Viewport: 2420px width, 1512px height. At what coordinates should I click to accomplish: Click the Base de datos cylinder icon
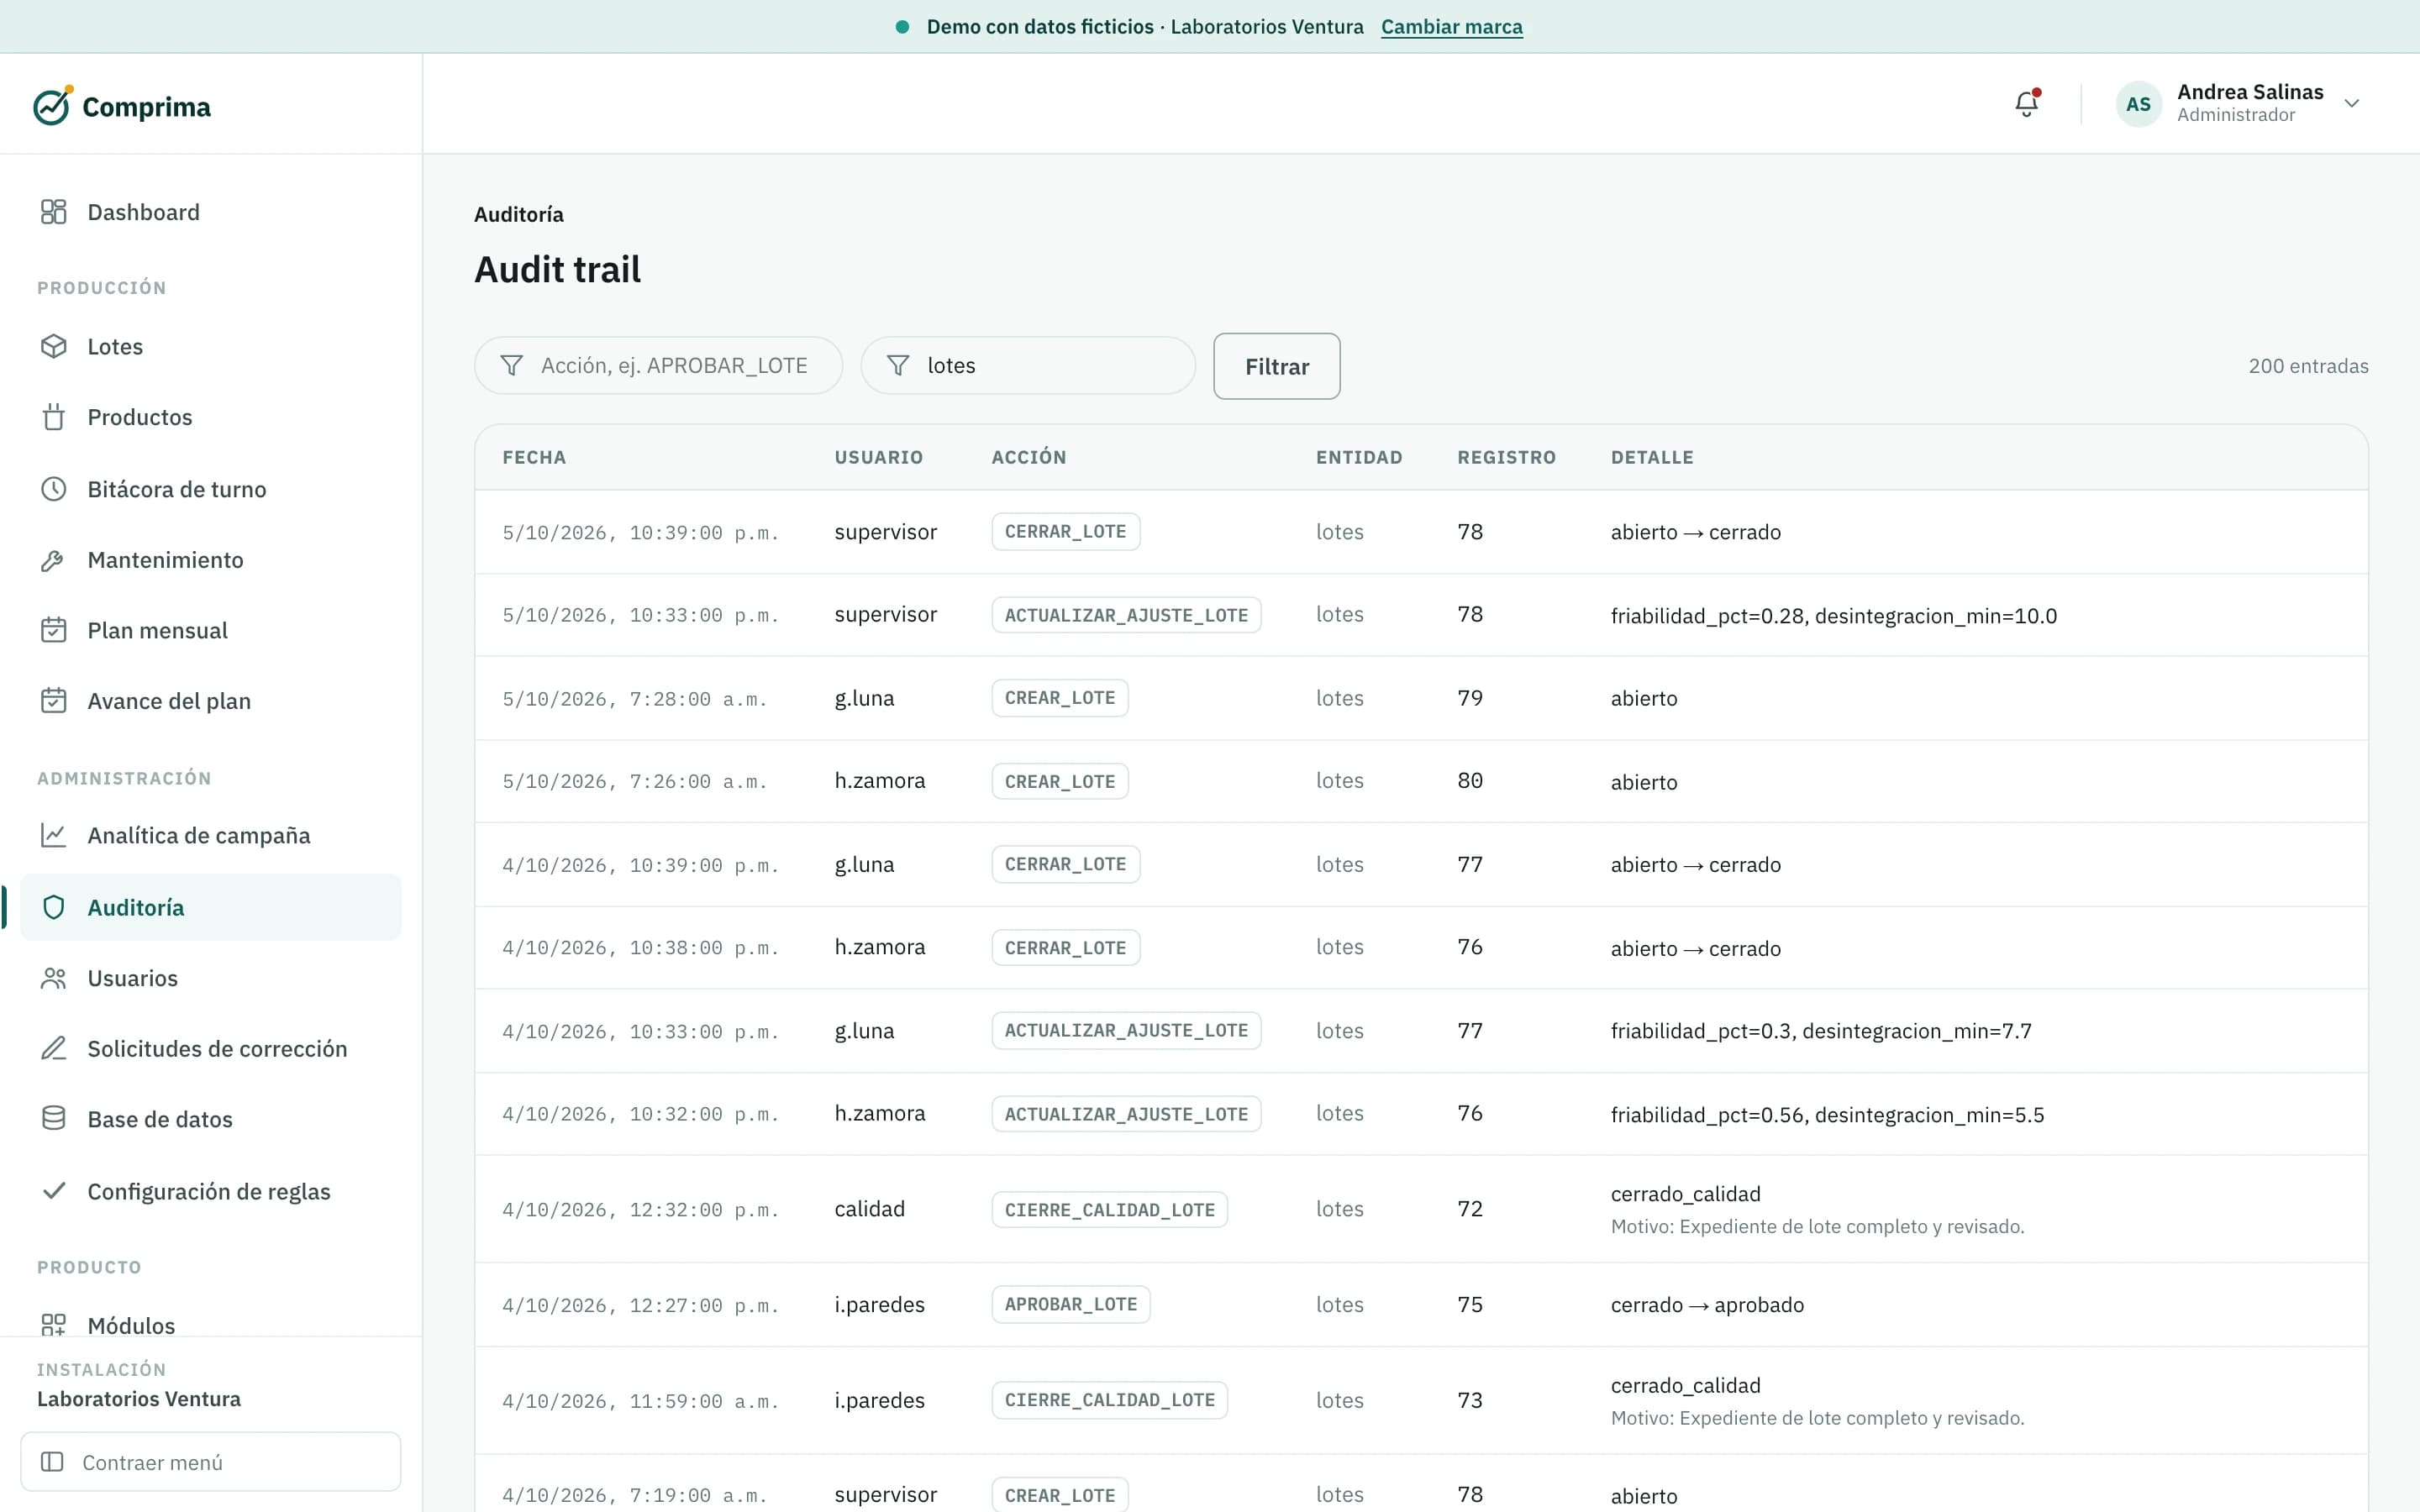click(x=53, y=1119)
